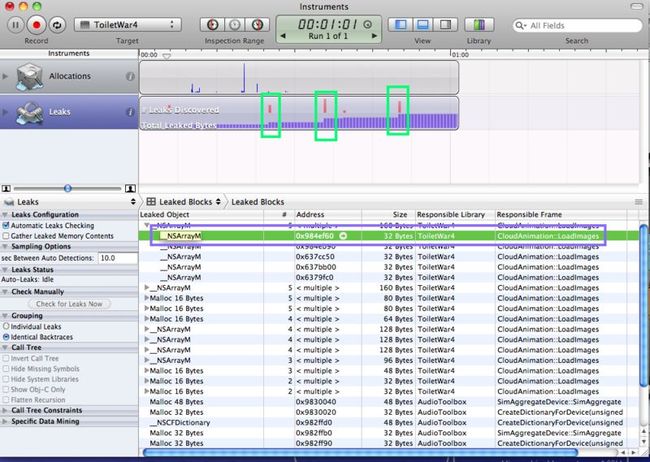
Task: Set inspection range end icon
Action: point(257,25)
